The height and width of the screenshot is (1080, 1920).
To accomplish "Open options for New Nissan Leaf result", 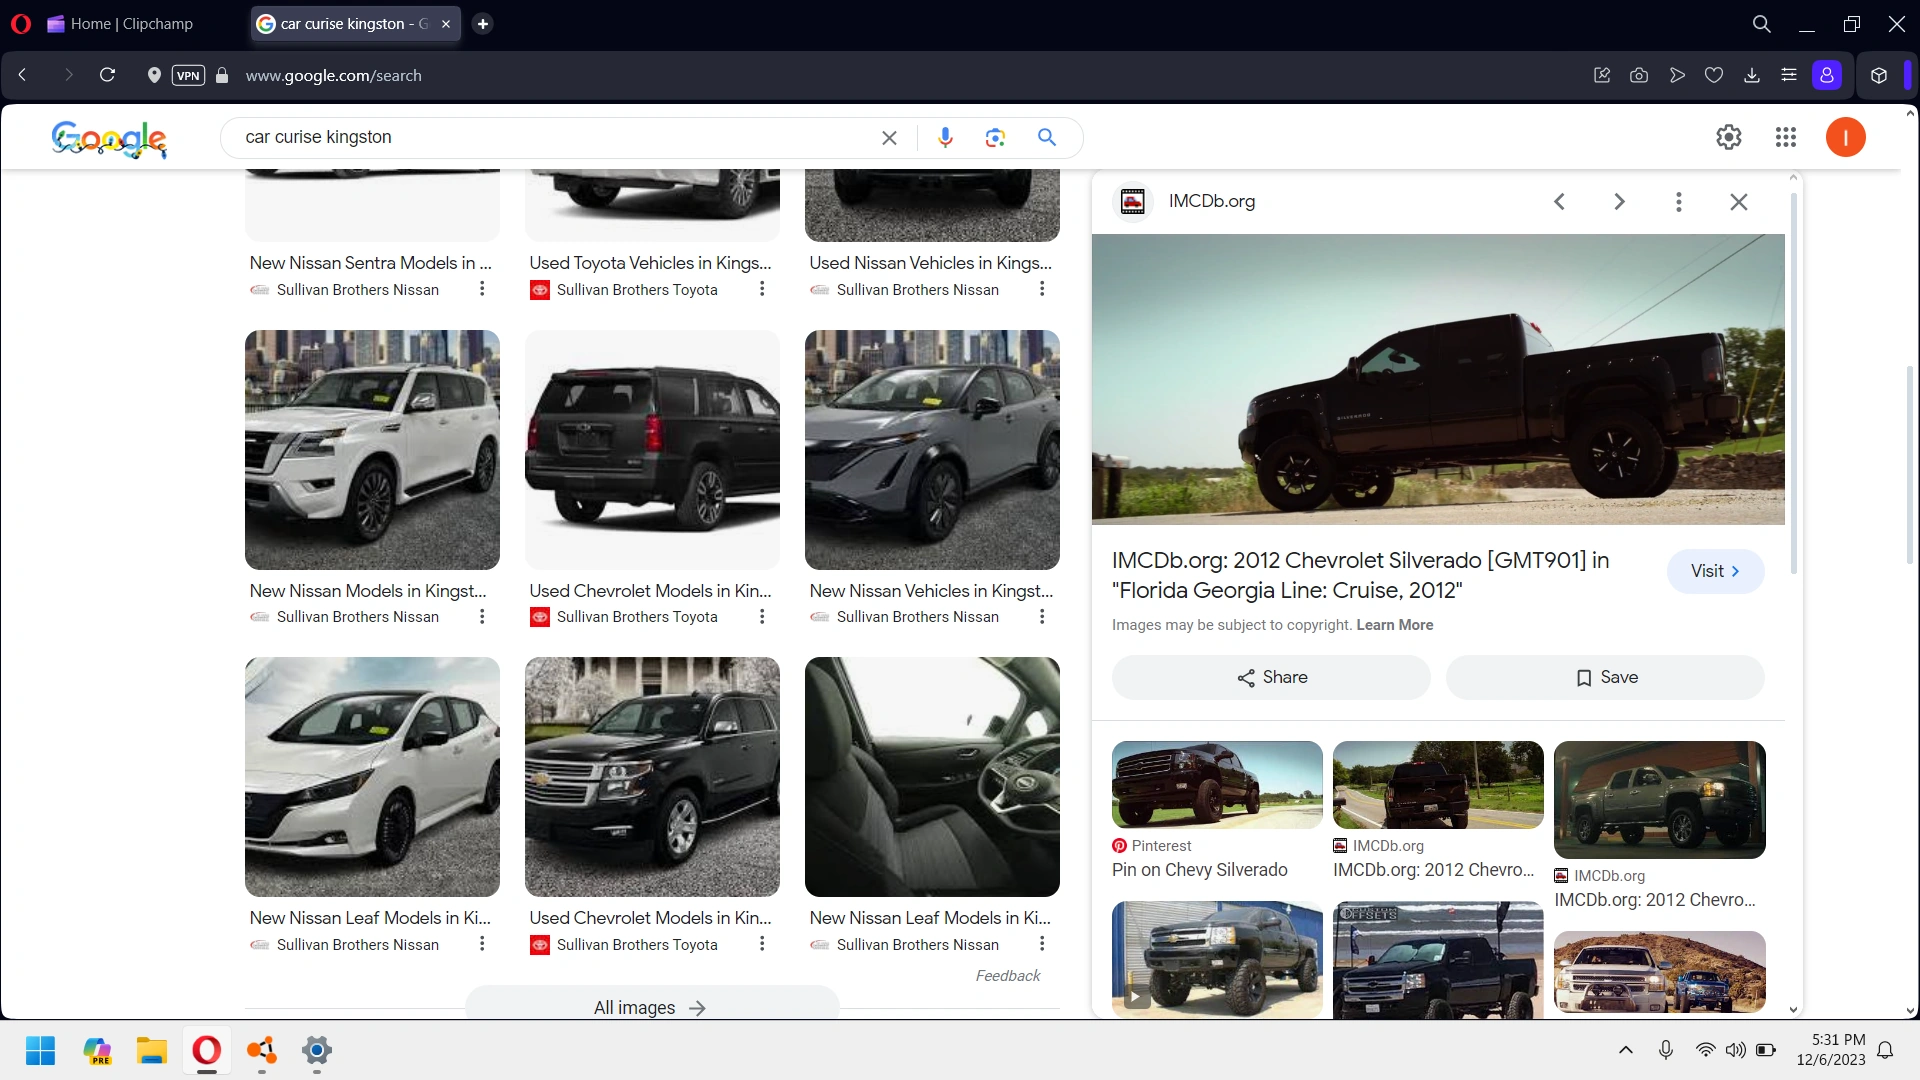I will pos(482,944).
